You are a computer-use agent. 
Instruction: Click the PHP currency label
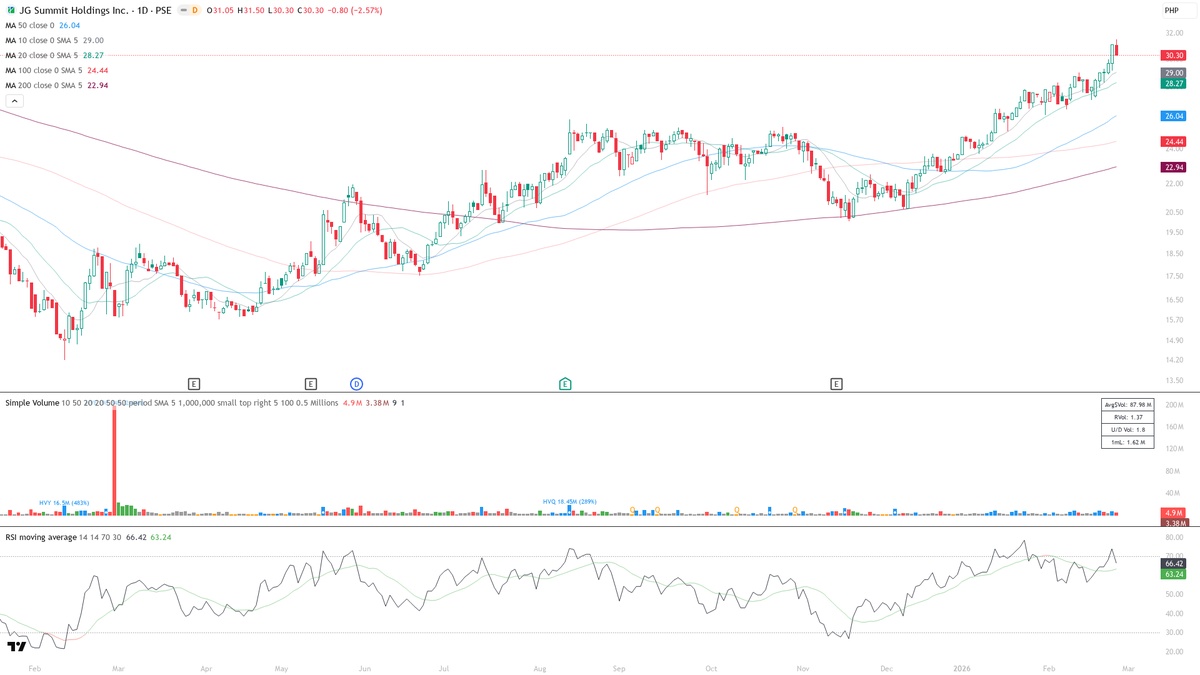[x=1178, y=10]
